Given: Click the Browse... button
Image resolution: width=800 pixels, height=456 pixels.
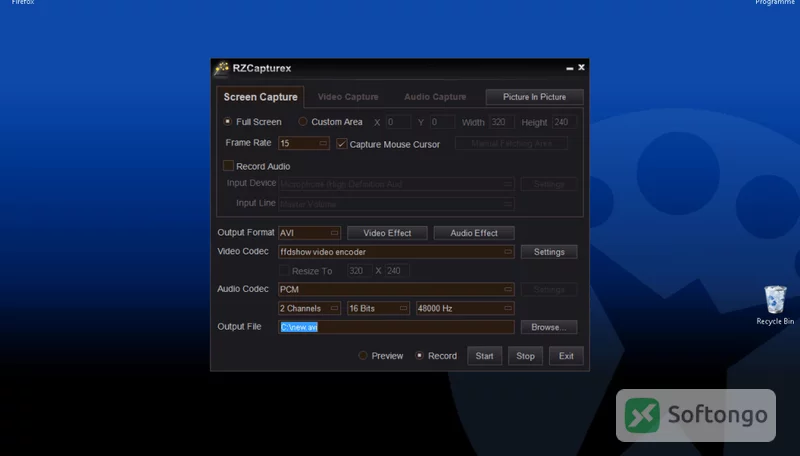Looking at the screenshot, I should click(x=549, y=327).
